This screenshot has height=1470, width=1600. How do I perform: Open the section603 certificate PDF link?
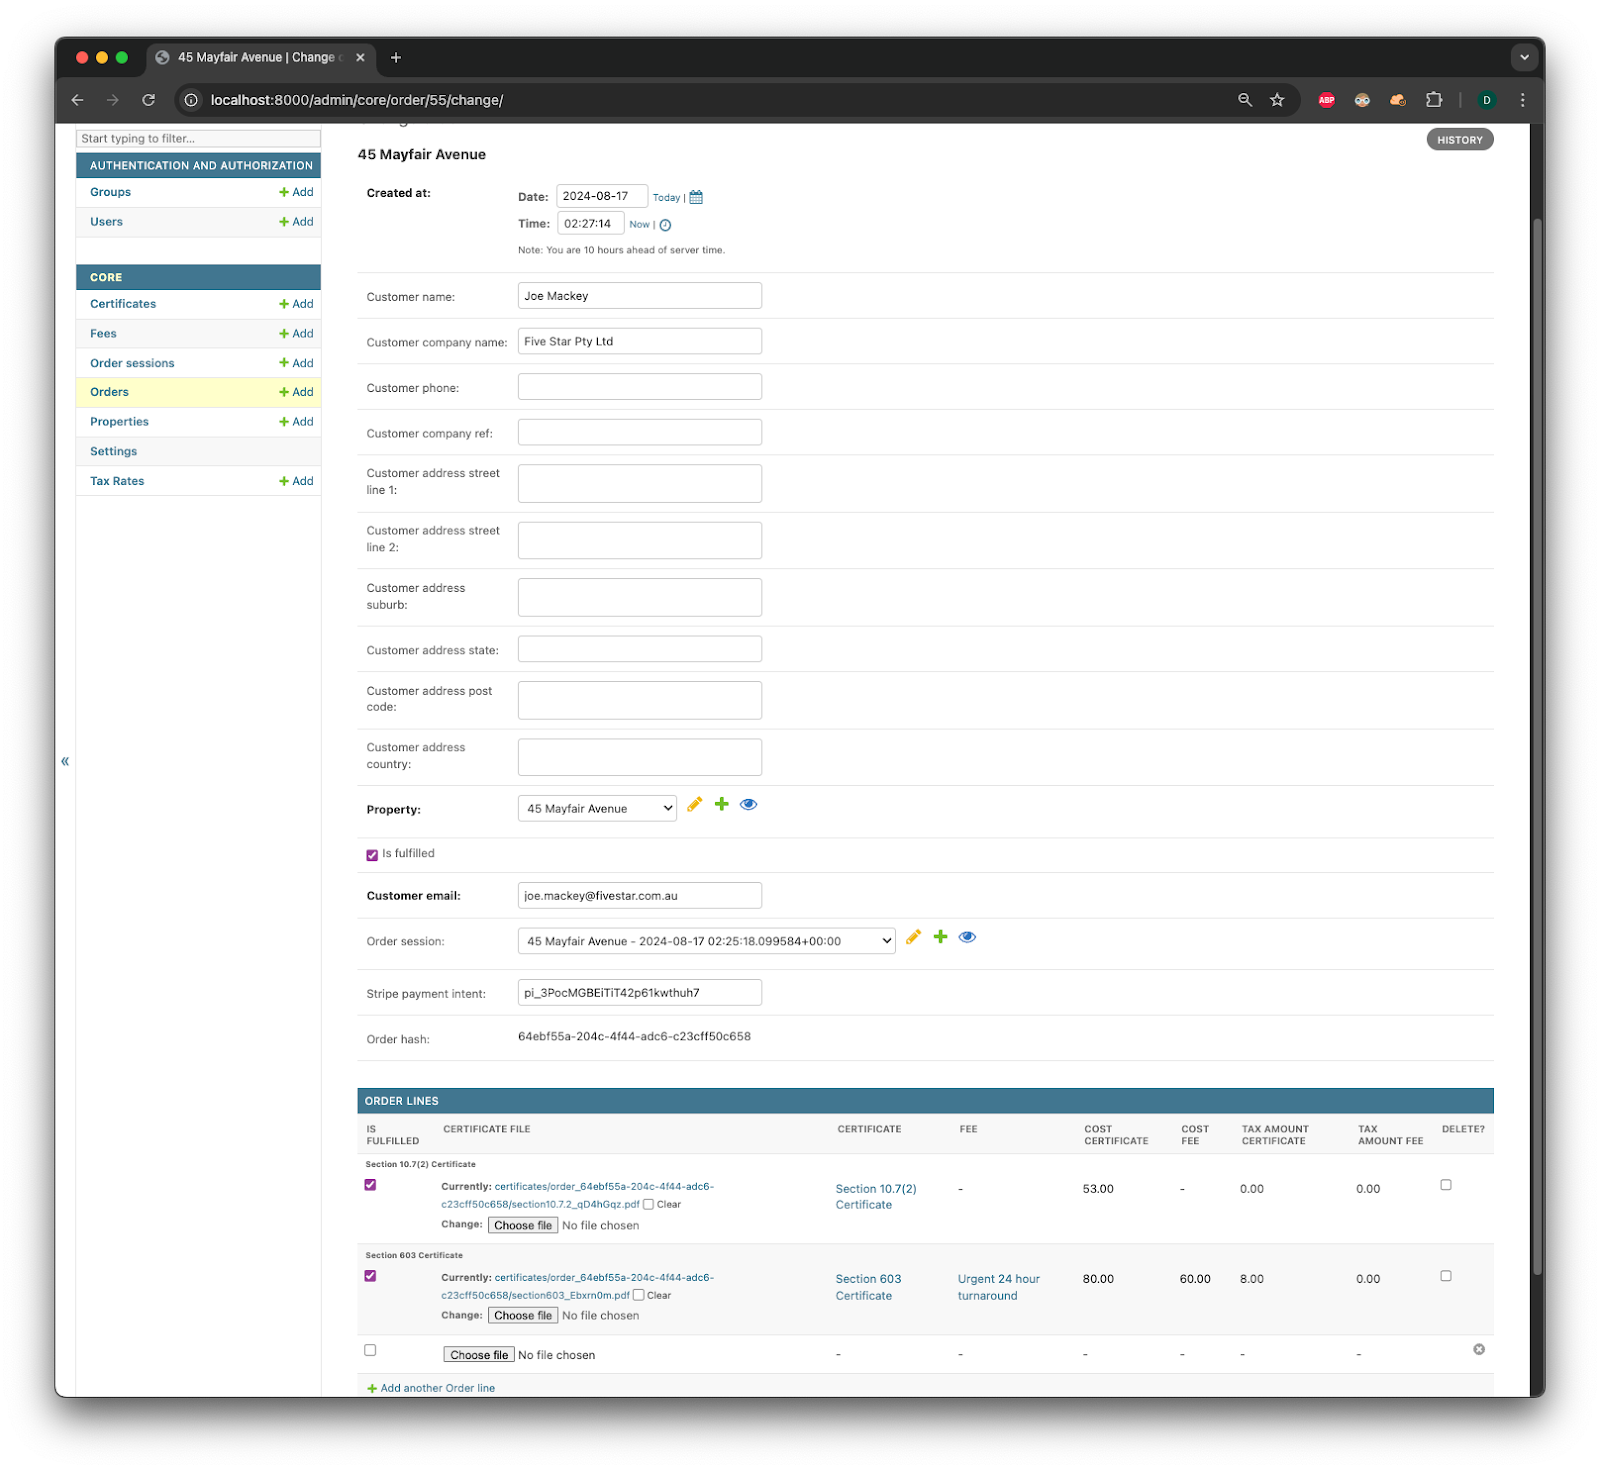point(577,1286)
